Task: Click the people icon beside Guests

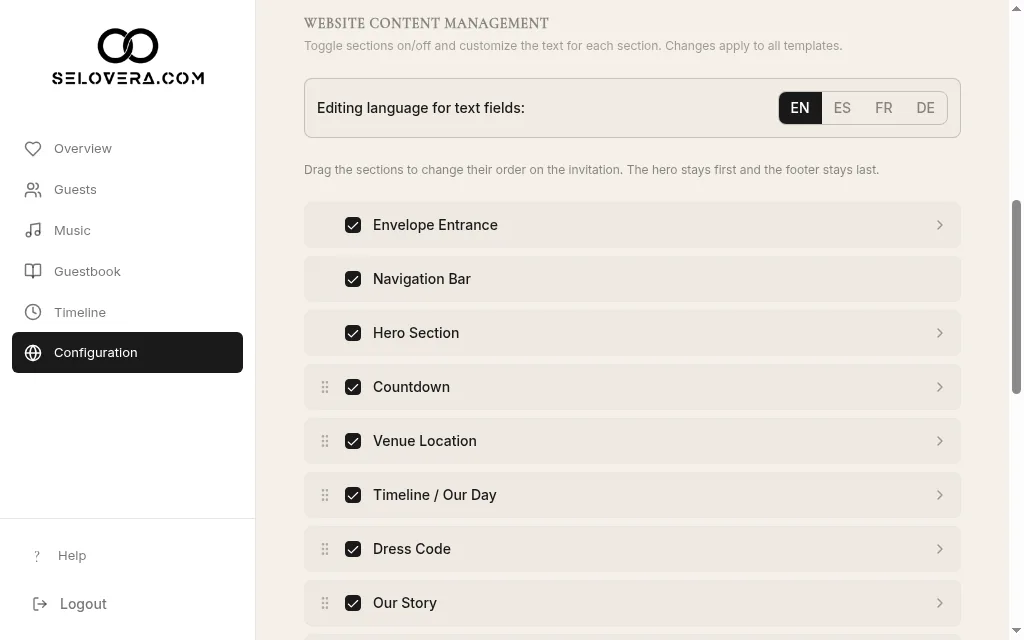Action: (33, 190)
